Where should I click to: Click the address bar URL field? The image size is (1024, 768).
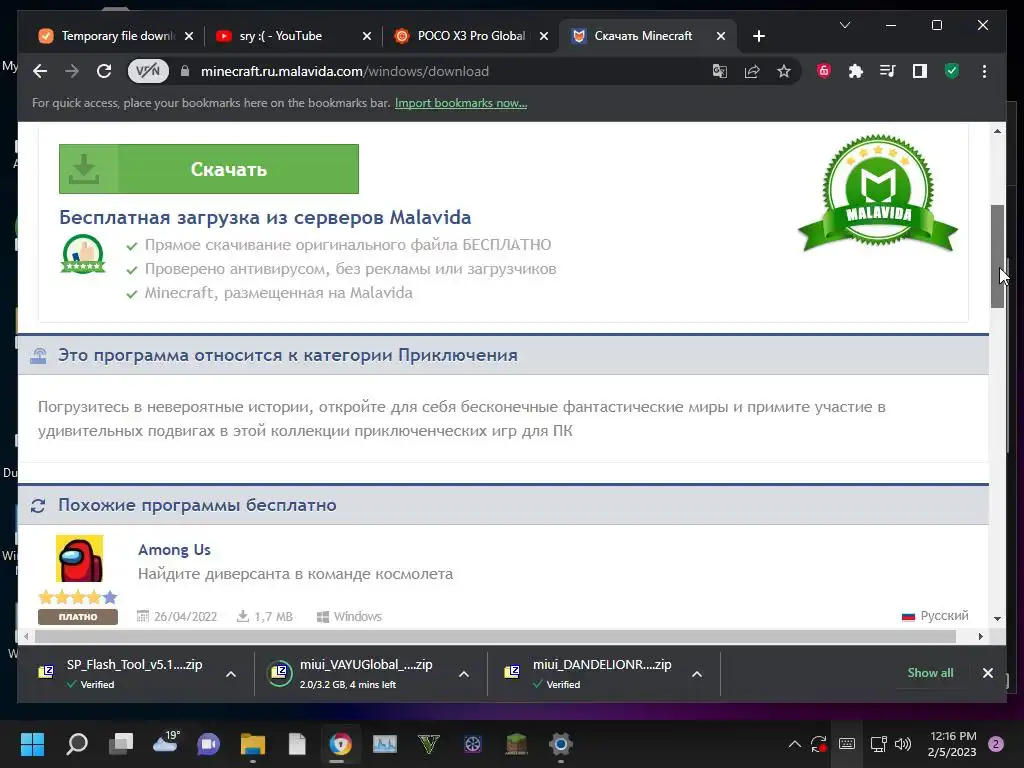click(x=444, y=71)
